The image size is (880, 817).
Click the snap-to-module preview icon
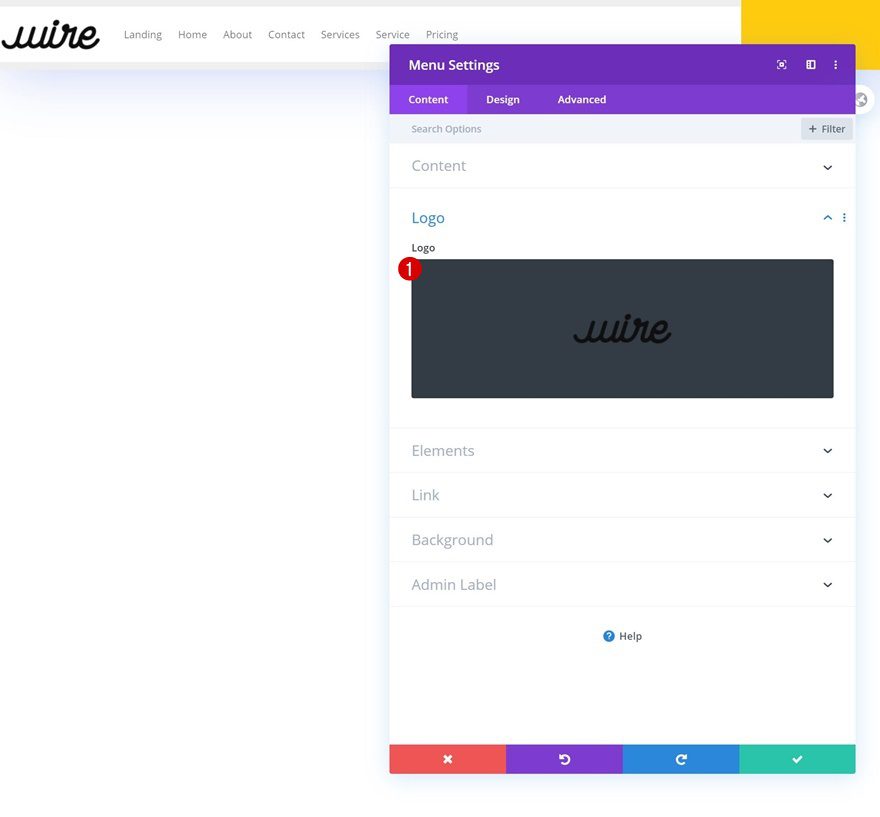(781, 64)
